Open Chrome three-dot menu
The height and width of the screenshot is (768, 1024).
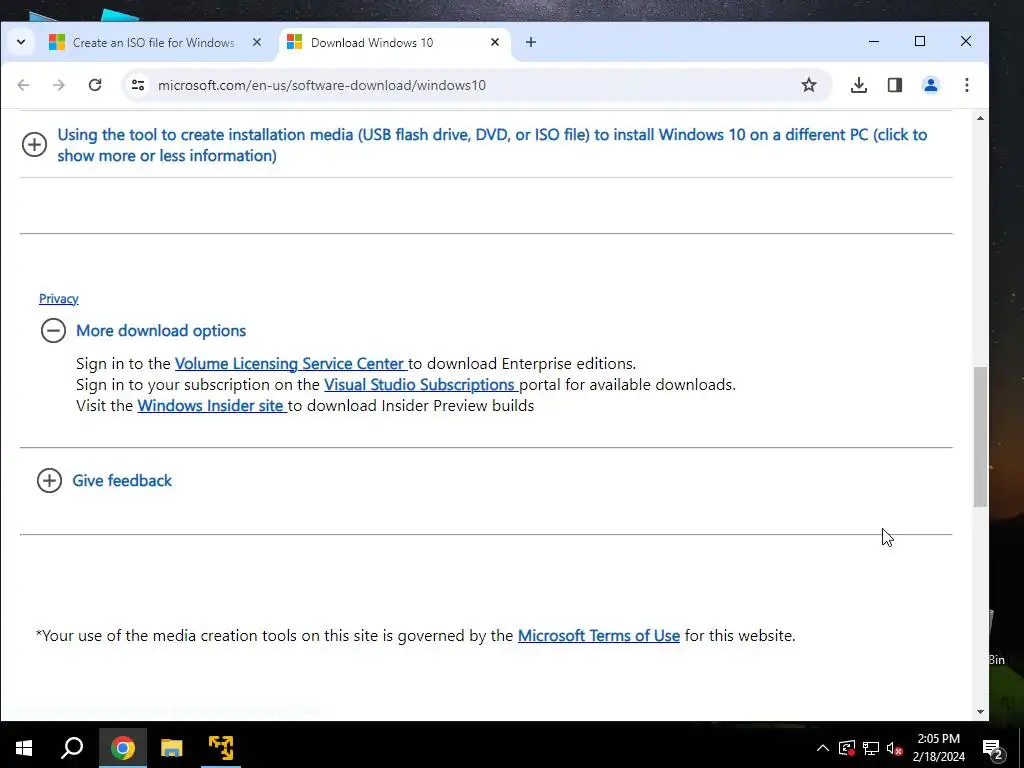click(967, 85)
